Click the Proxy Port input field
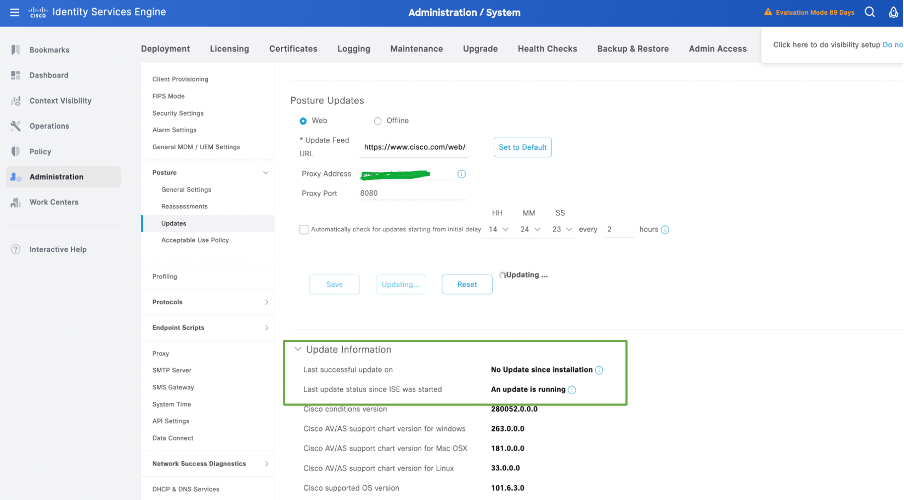The width and height of the screenshot is (904, 500). [412, 193]
